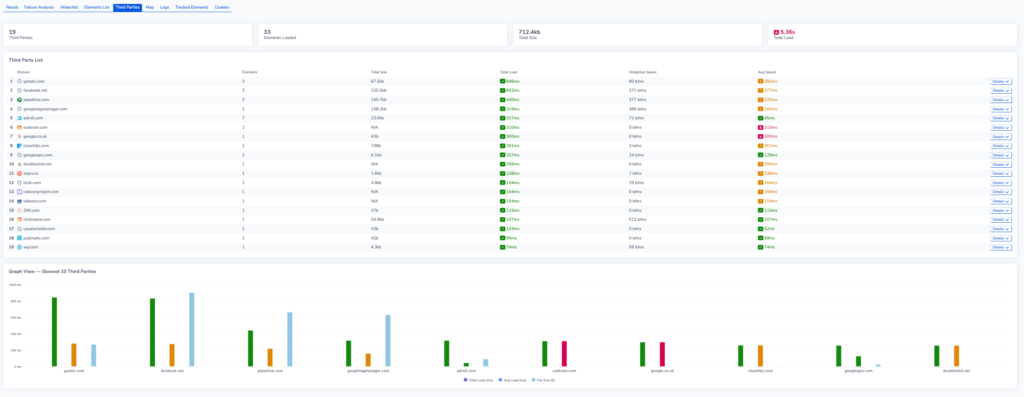Click the clearbitjs.com favicon icon

pos(20,146)
